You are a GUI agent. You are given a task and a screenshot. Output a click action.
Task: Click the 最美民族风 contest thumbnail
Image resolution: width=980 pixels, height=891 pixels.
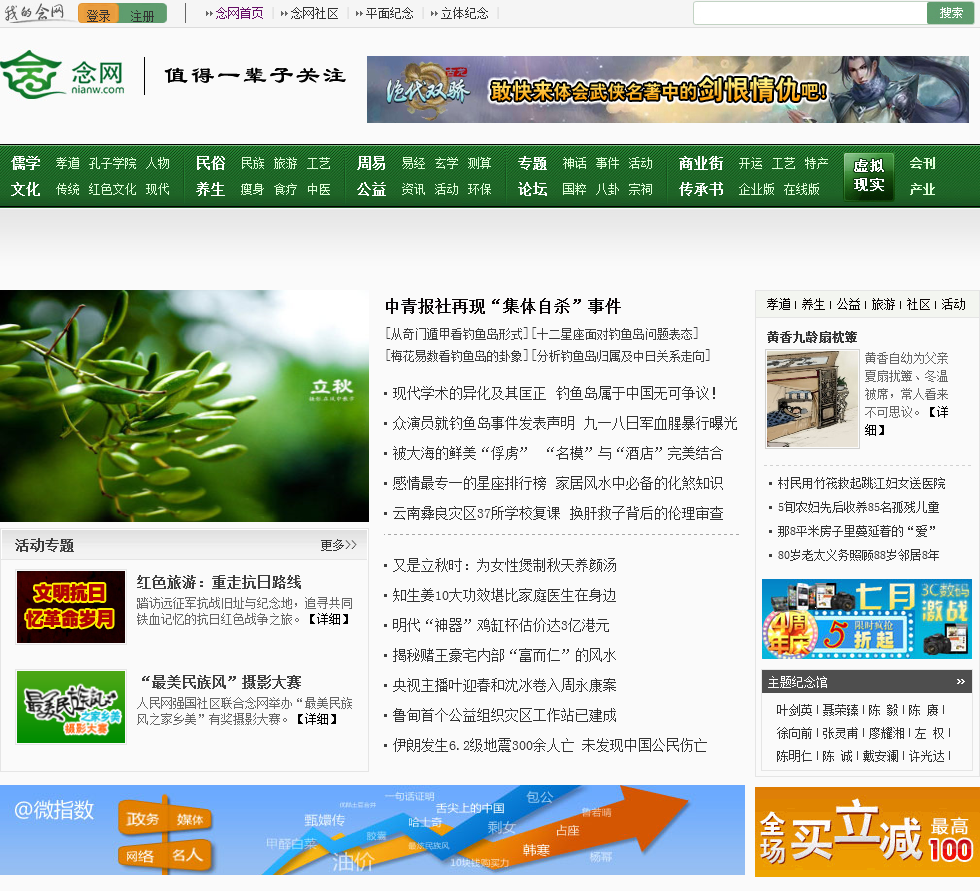(71, 707)
